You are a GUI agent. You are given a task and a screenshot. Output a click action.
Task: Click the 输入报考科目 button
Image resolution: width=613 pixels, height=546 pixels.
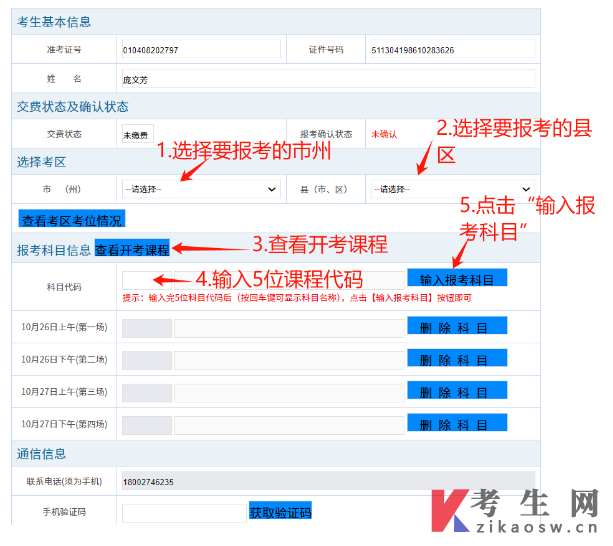(x=457, y=277)
